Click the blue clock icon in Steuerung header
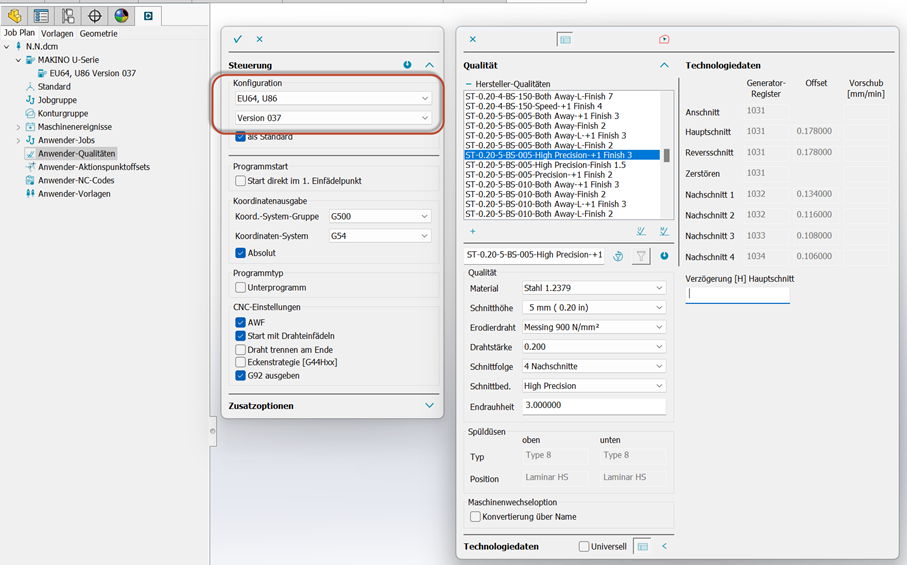 407,65
